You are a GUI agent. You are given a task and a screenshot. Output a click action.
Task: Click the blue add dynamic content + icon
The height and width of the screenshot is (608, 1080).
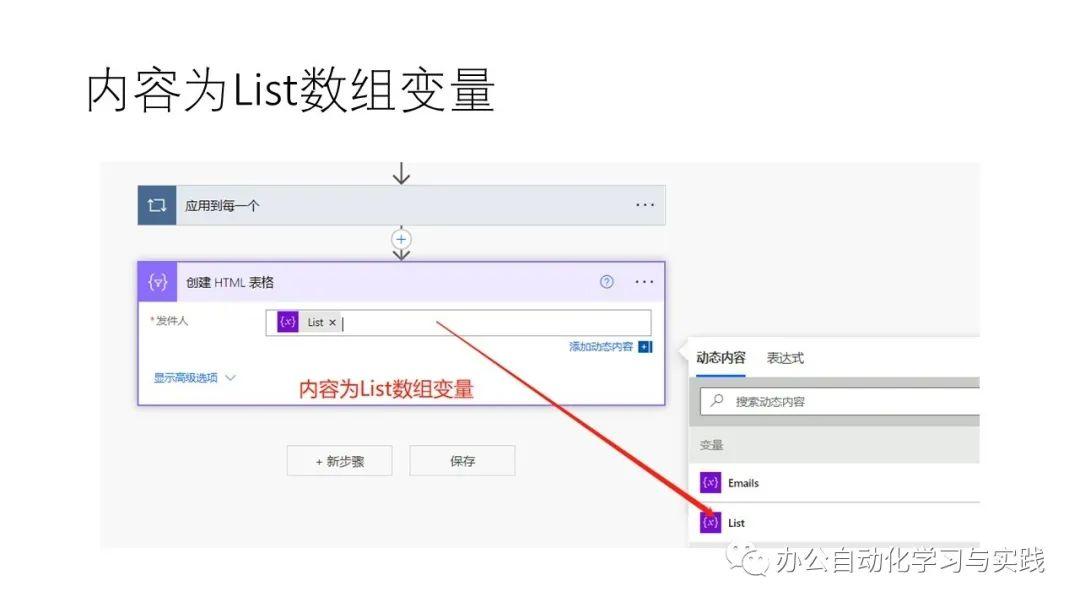(641, 346)
